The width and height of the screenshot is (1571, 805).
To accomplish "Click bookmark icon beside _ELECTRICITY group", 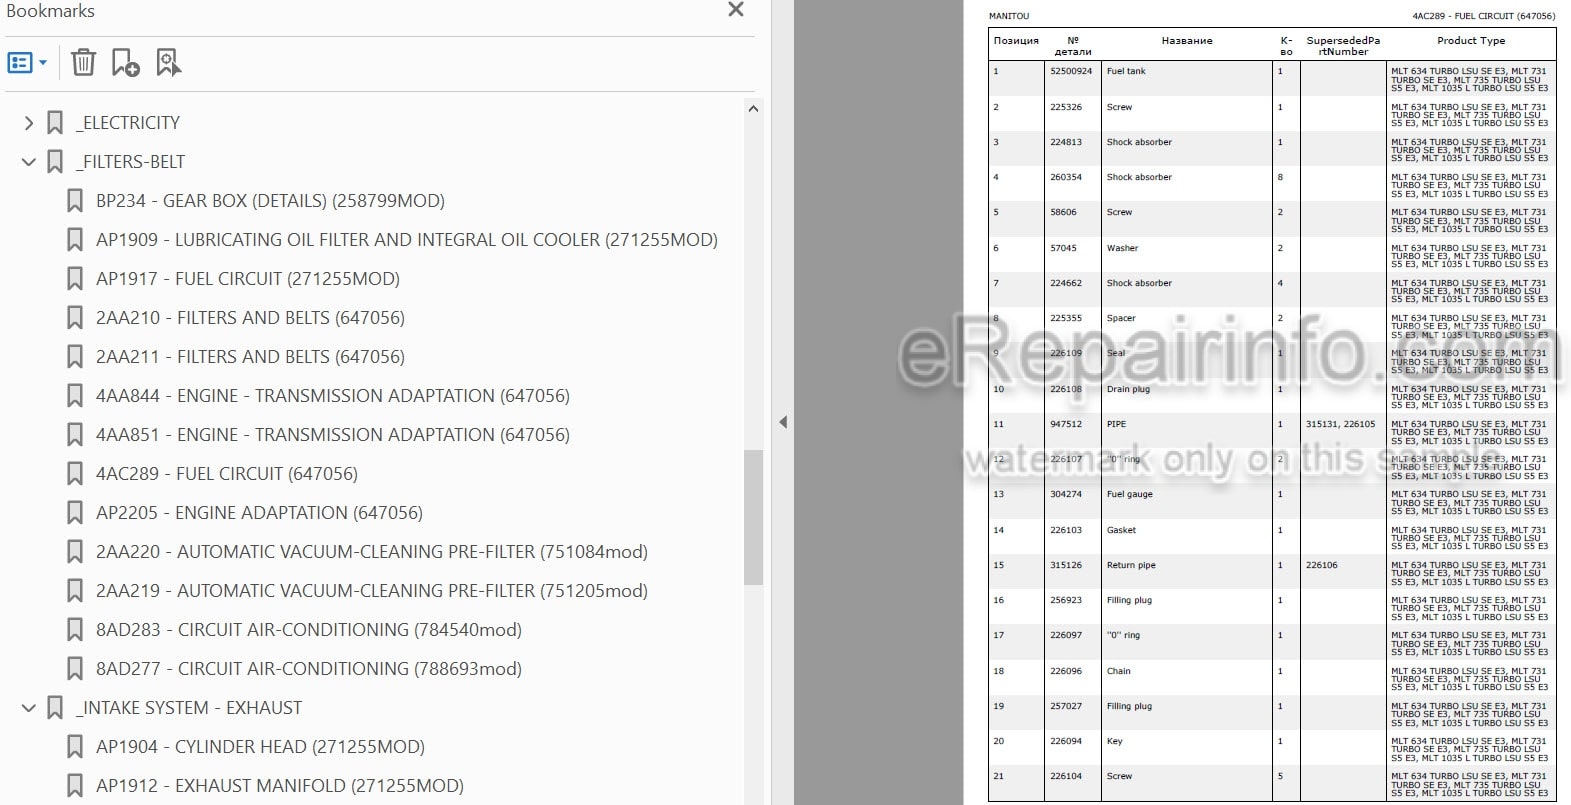I will coord(55,123).
